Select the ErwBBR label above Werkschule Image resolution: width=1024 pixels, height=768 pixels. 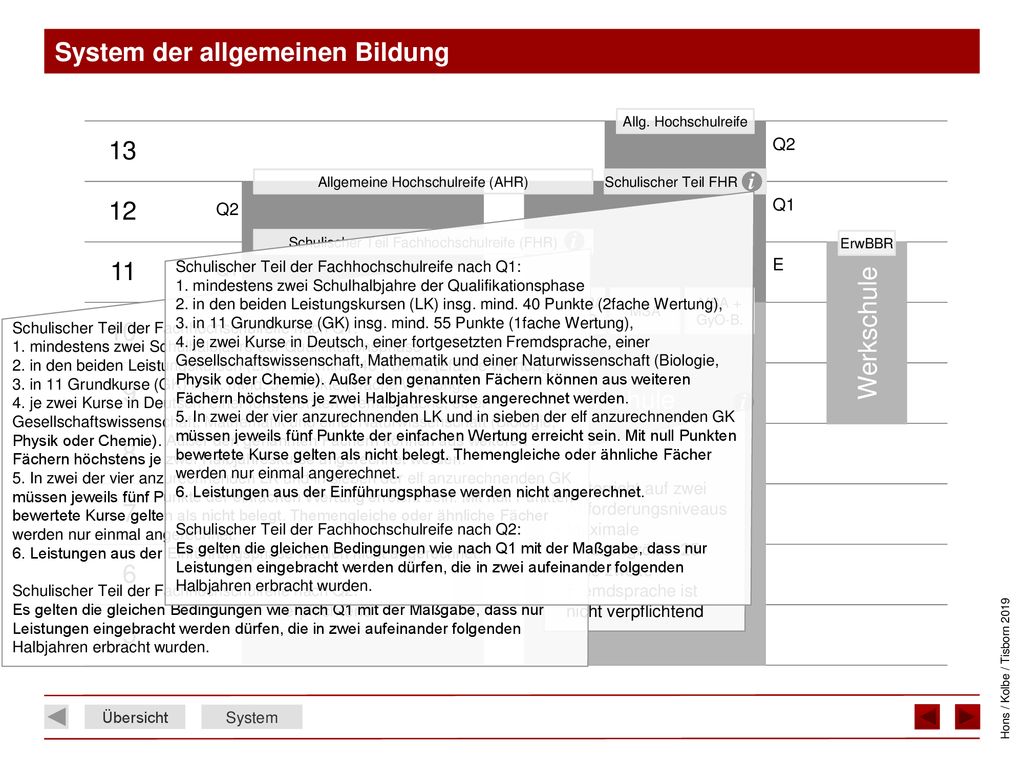[866, 244]
